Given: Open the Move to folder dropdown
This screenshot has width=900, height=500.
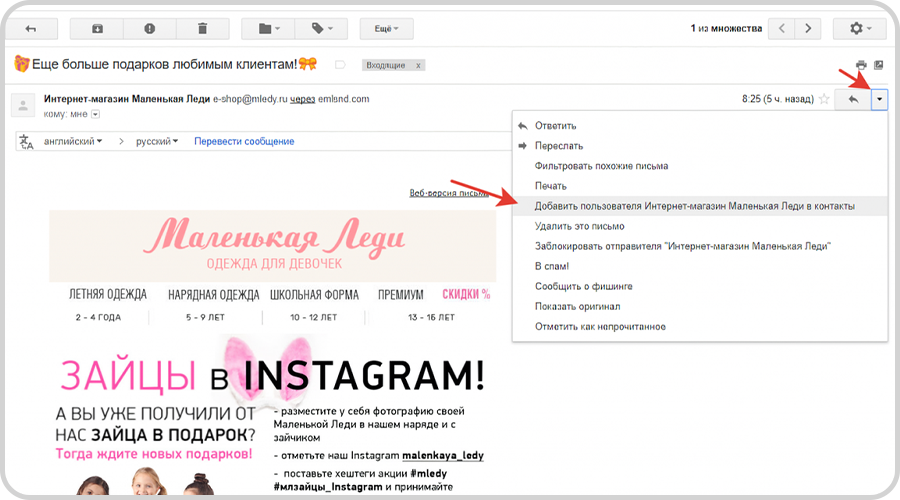Looking at the screenshot, I should pyautogui.click(x=268, y=28).
